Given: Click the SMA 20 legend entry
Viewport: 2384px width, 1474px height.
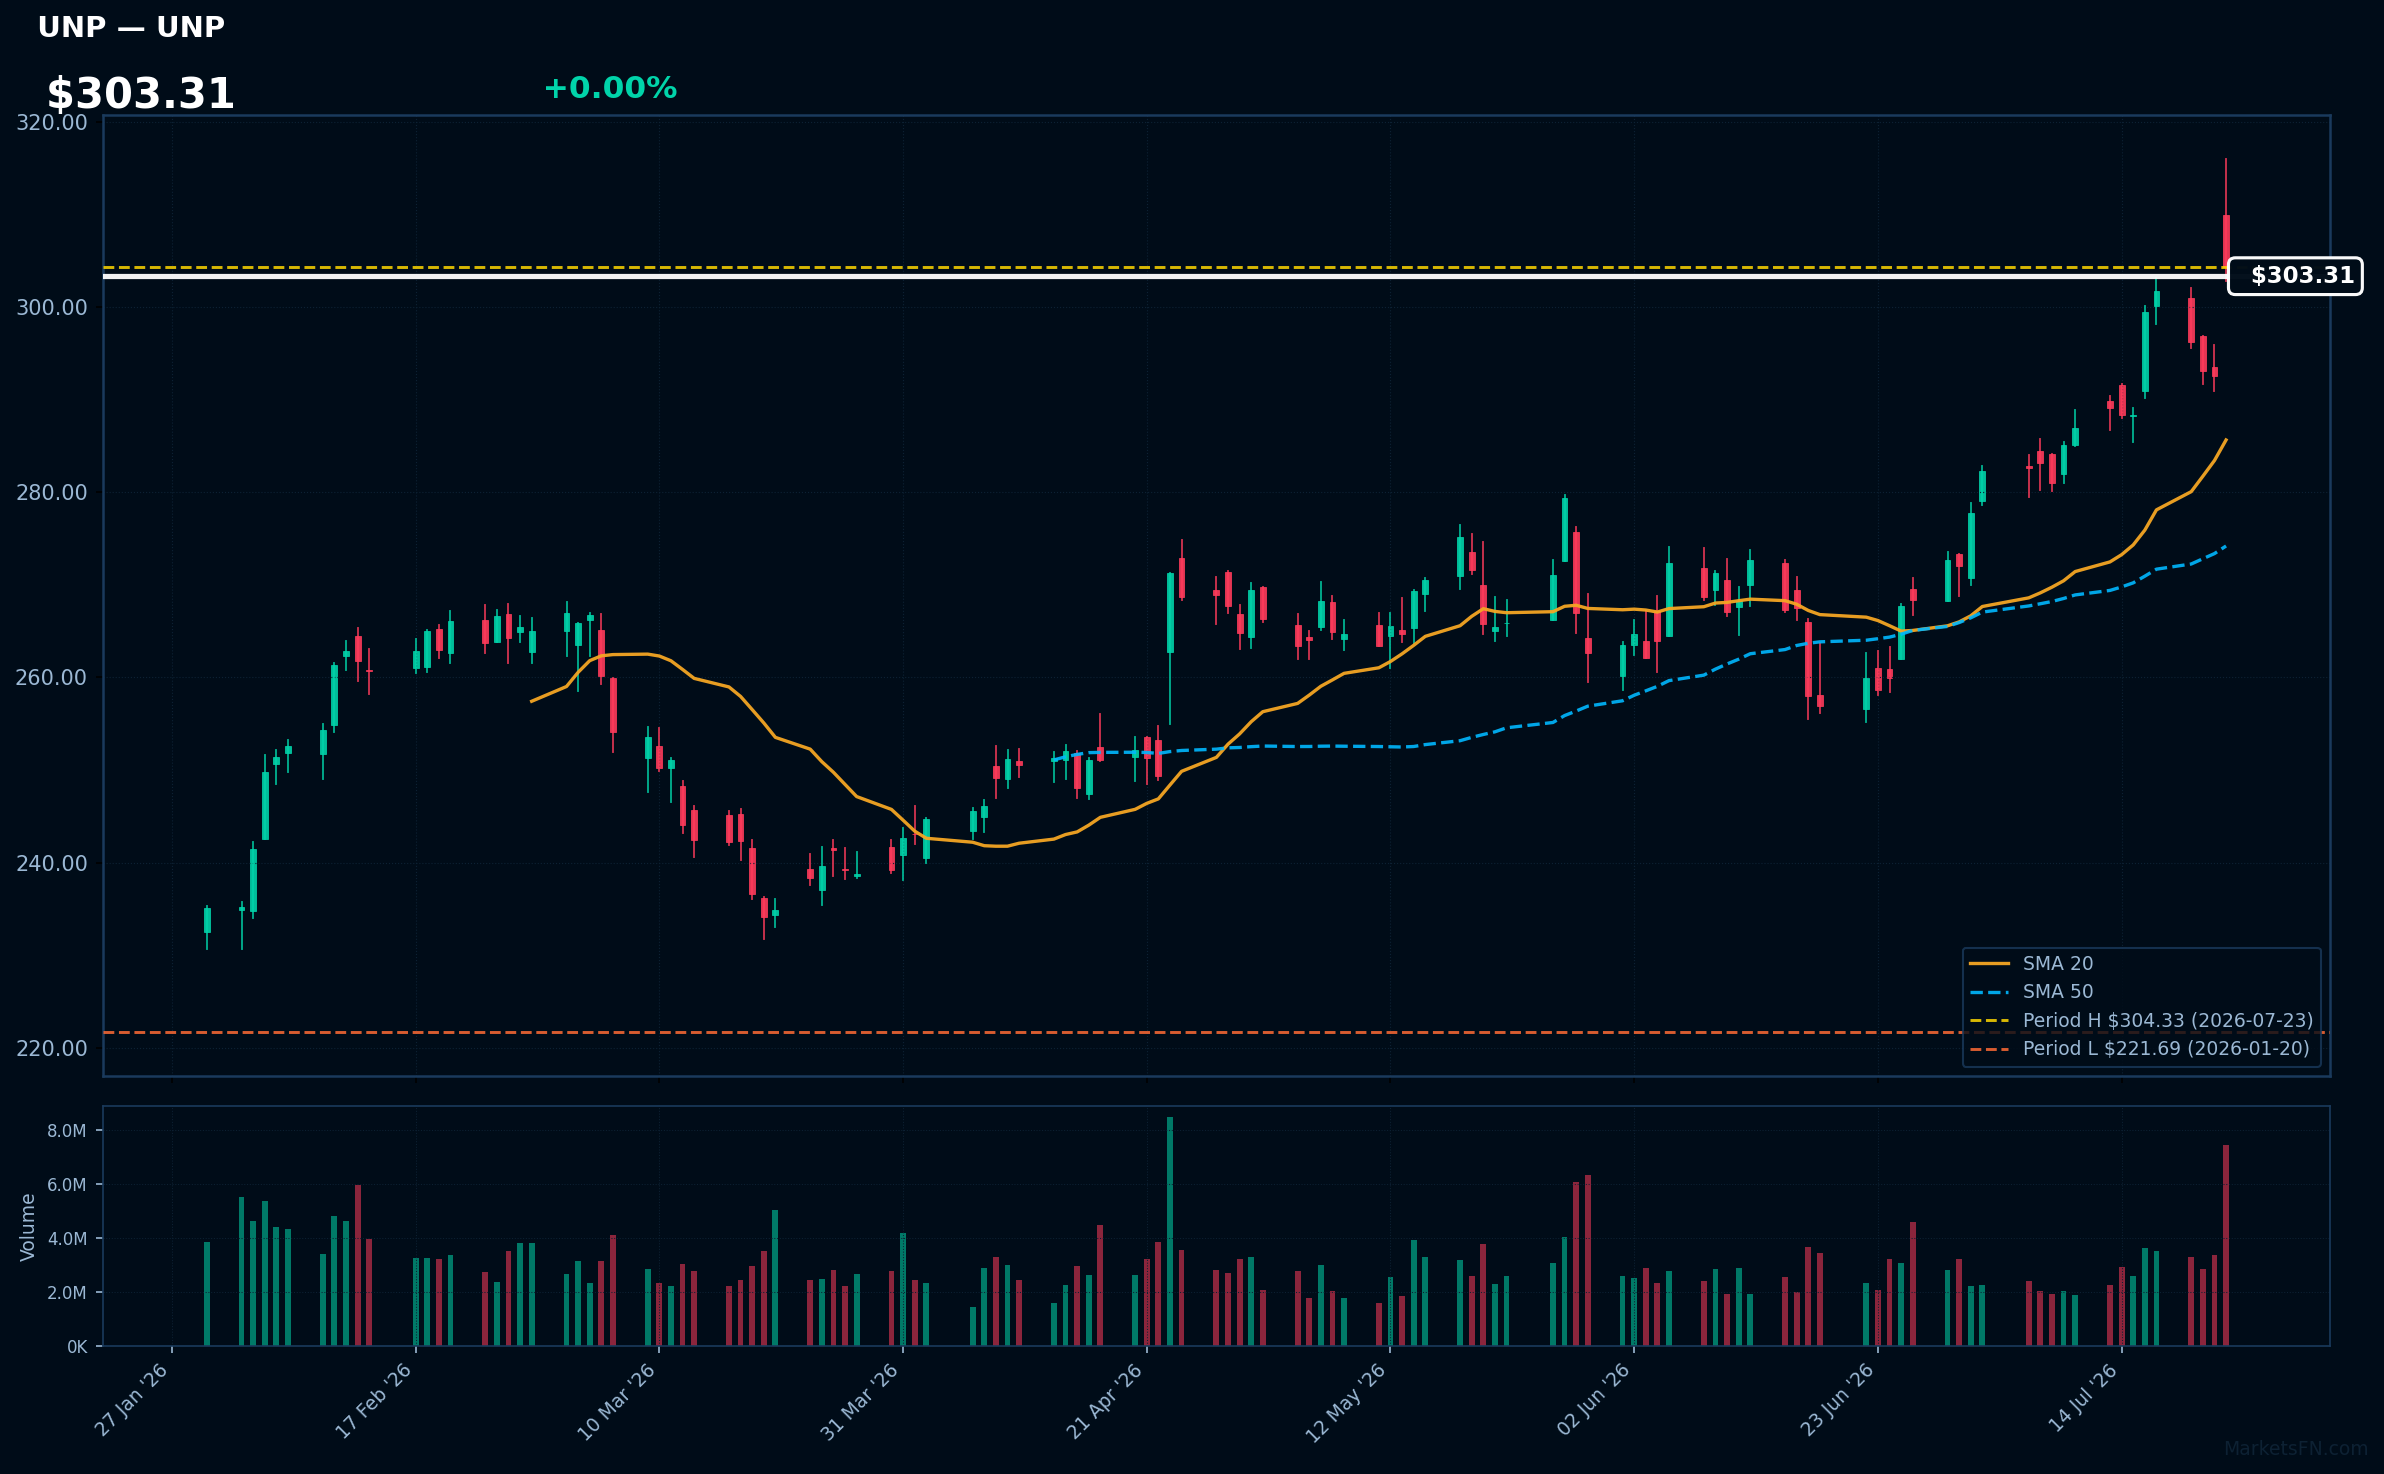Looking at the screenshot, I should point(2057,963).
